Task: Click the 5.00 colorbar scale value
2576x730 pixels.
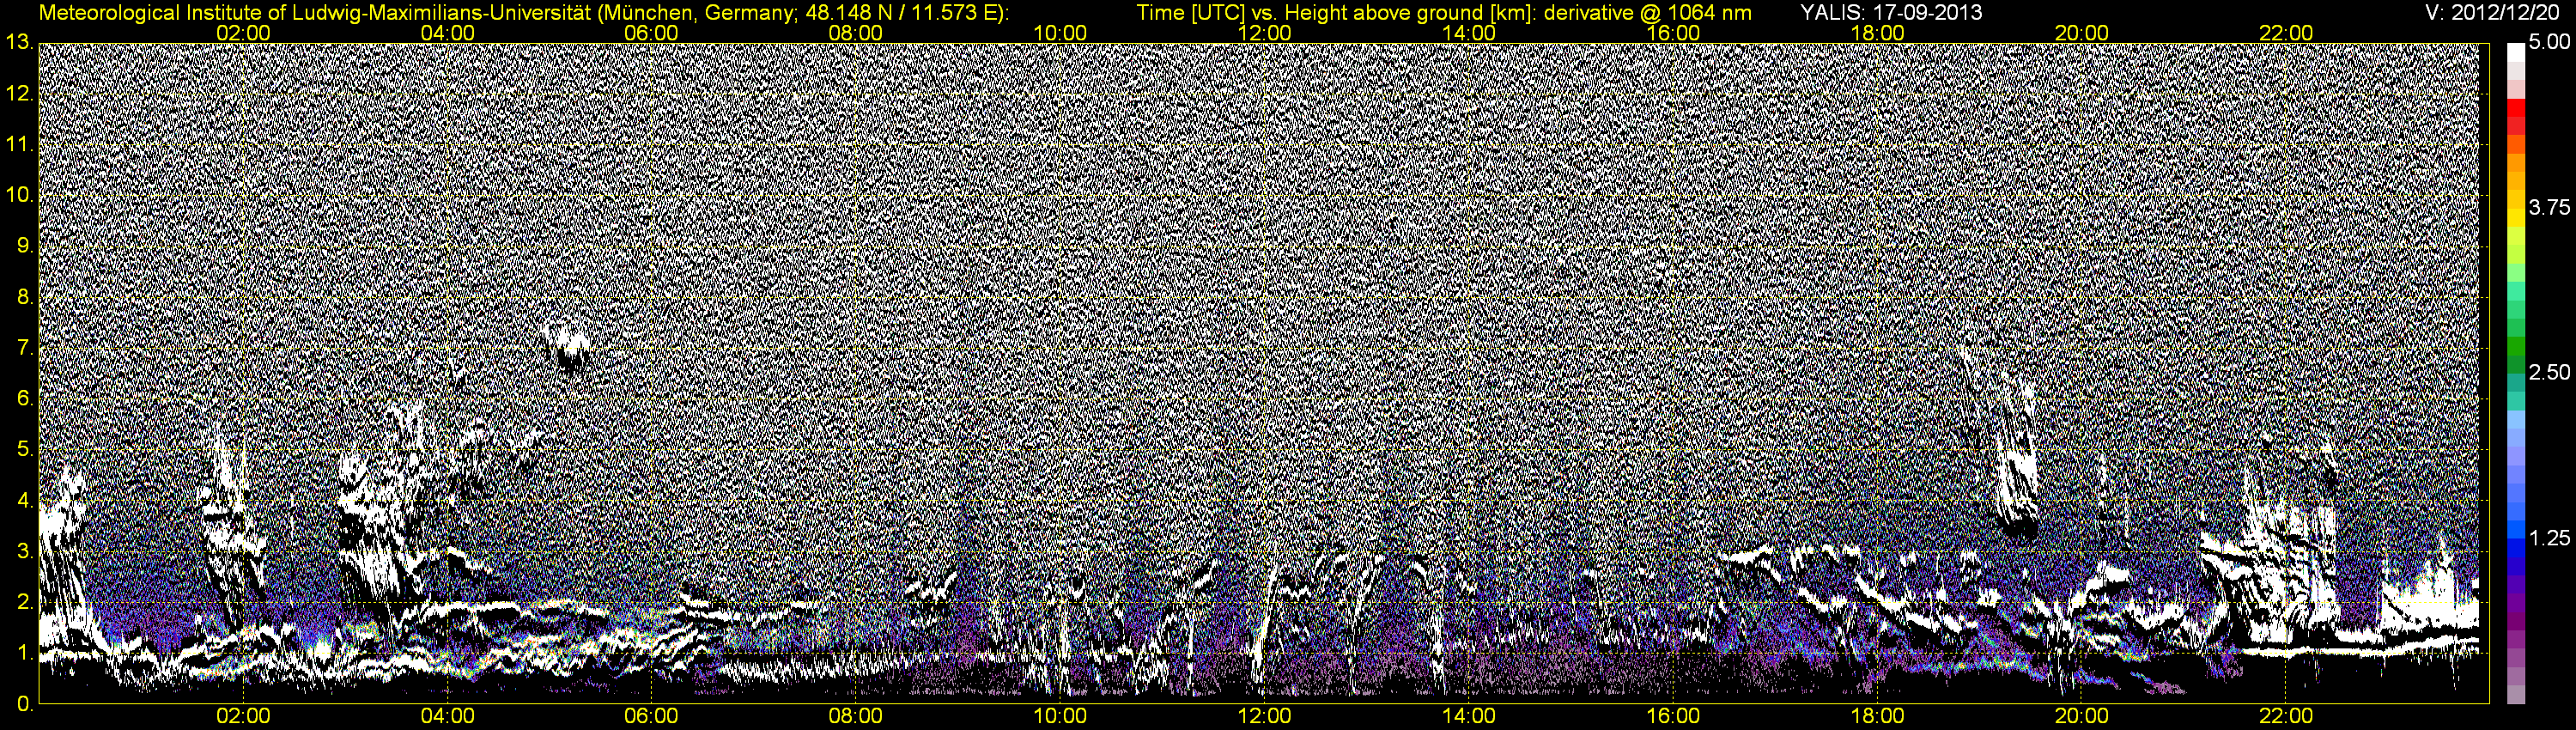Action: point(2549,43)
